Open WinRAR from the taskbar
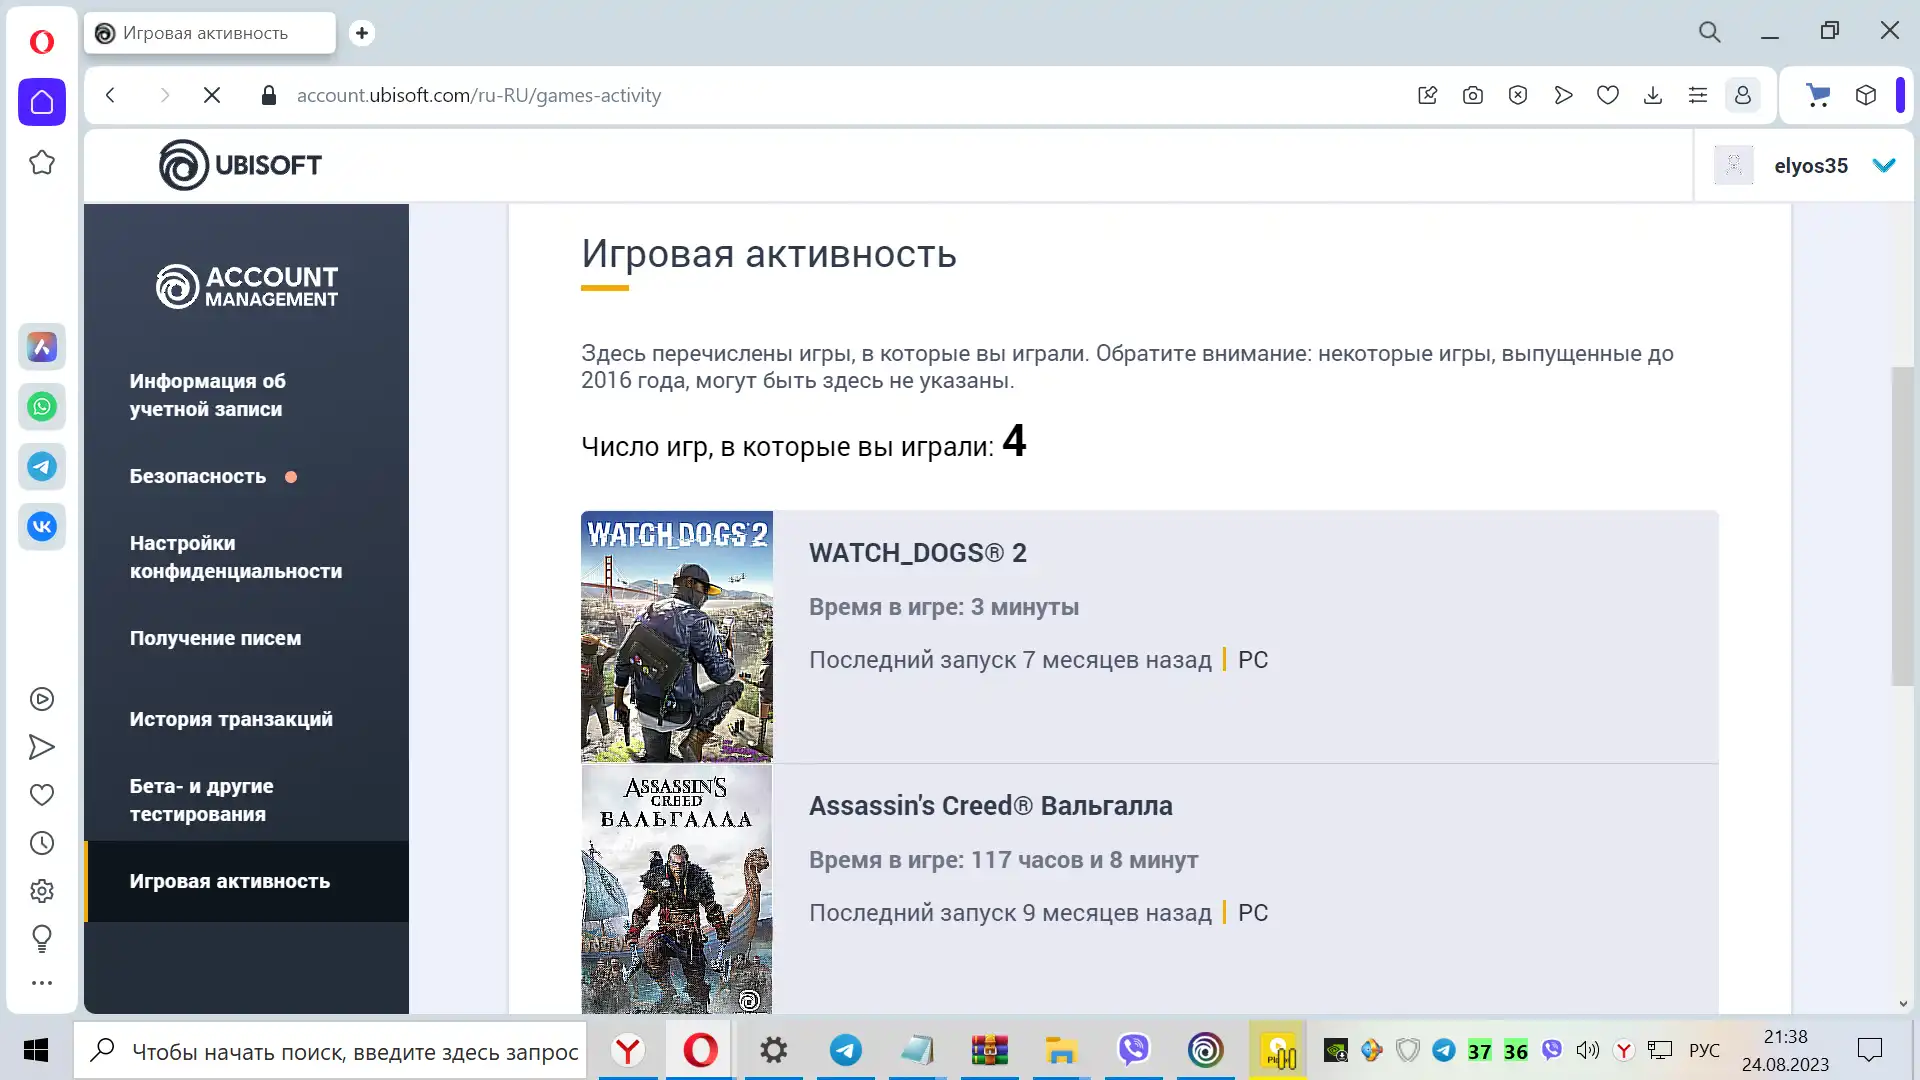The height and width of the screenshot is (1080, 1920). tap(990, 1051)
